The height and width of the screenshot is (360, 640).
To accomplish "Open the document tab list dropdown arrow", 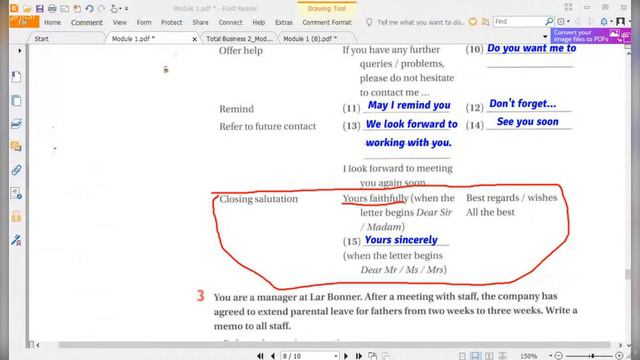I will point(545,37).
